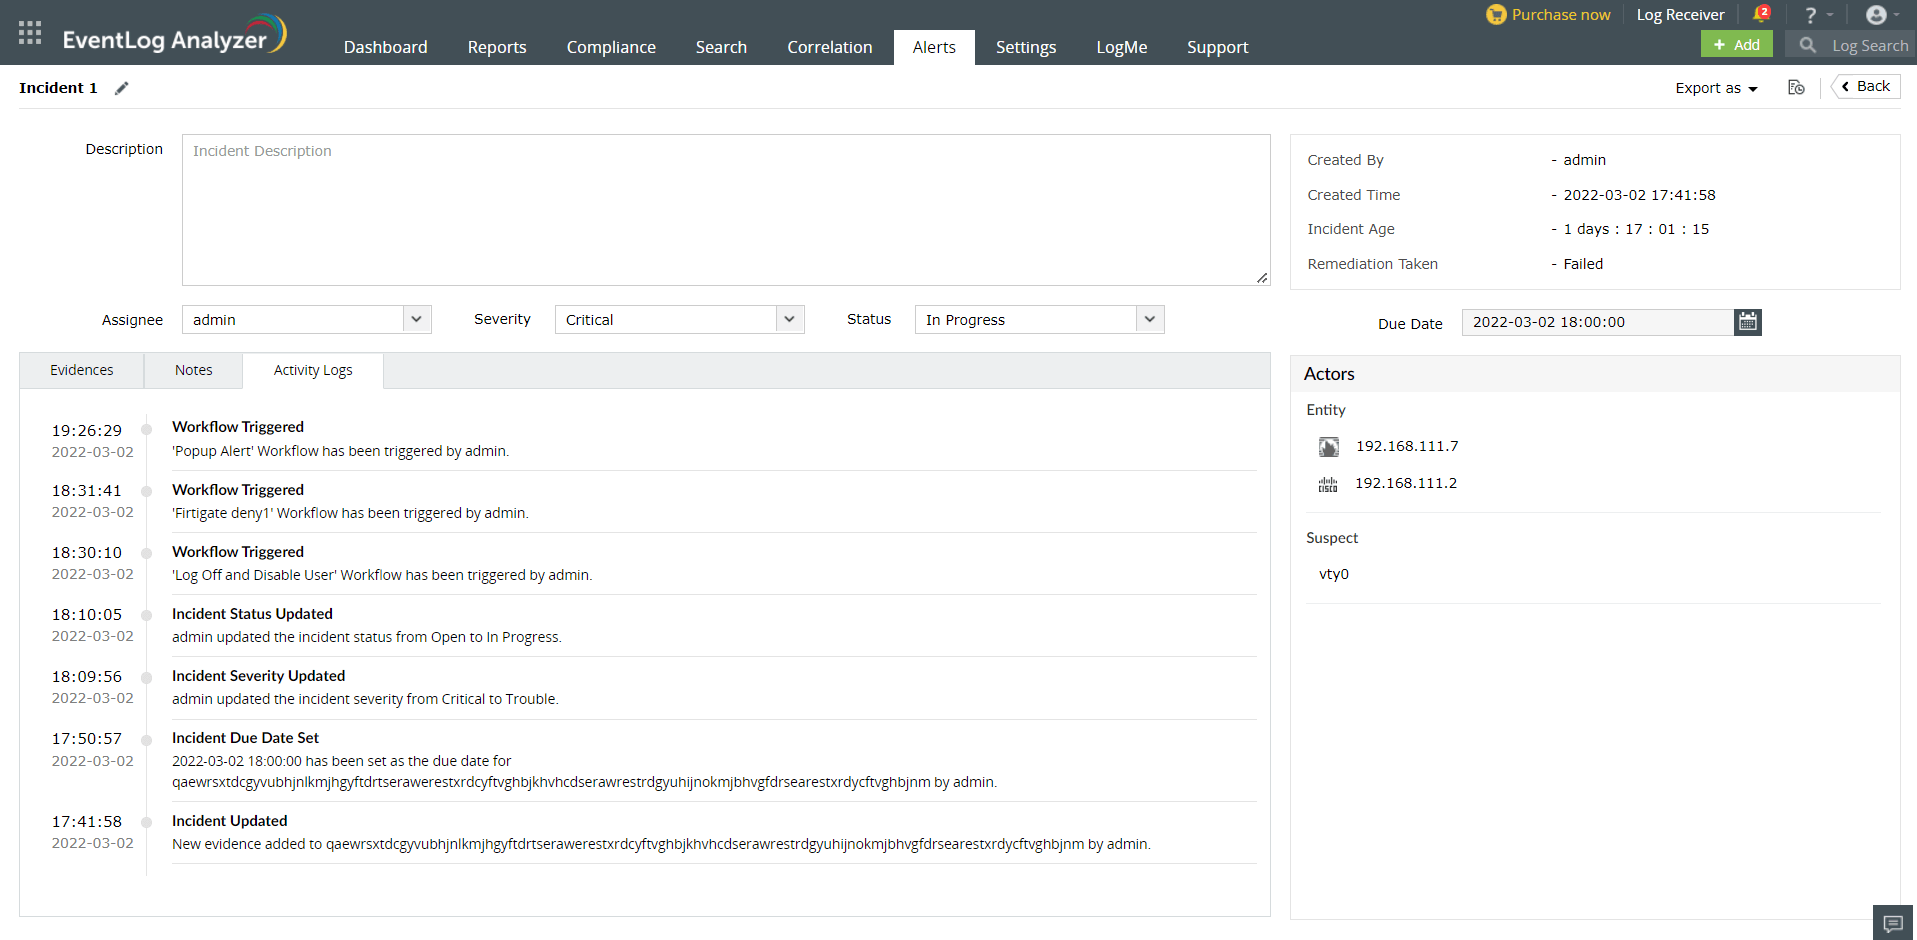This screenshot has height=940, width=1917.
Task: Click inside the Incident Description field
Action: coord(726,210)
